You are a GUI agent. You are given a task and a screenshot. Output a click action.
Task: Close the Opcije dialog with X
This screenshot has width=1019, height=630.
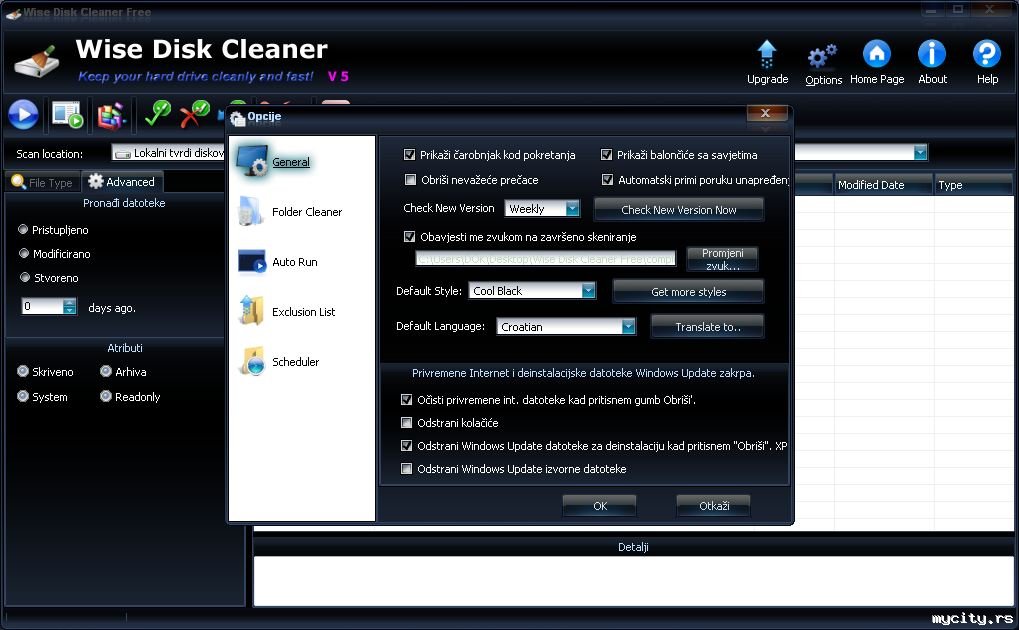tap(766, 114)
